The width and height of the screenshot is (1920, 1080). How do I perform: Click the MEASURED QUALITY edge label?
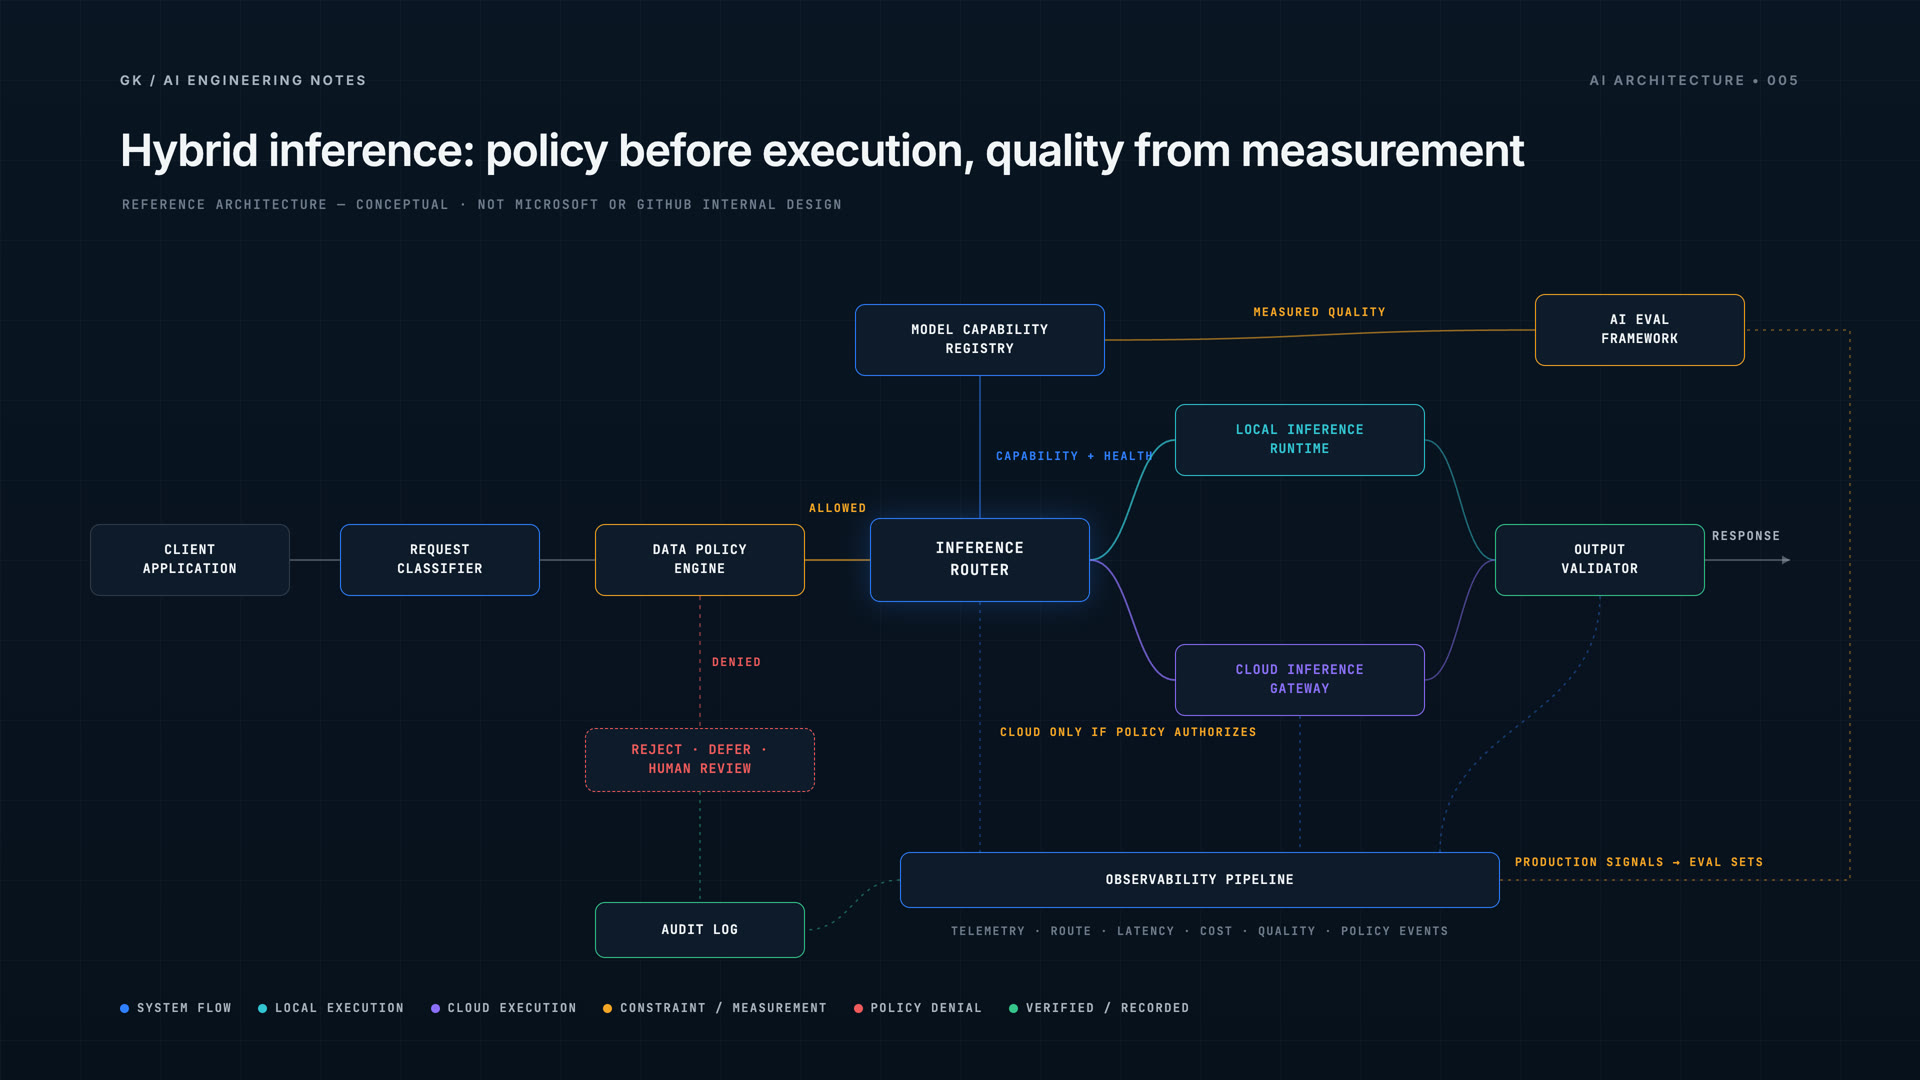pos(1320,312)
